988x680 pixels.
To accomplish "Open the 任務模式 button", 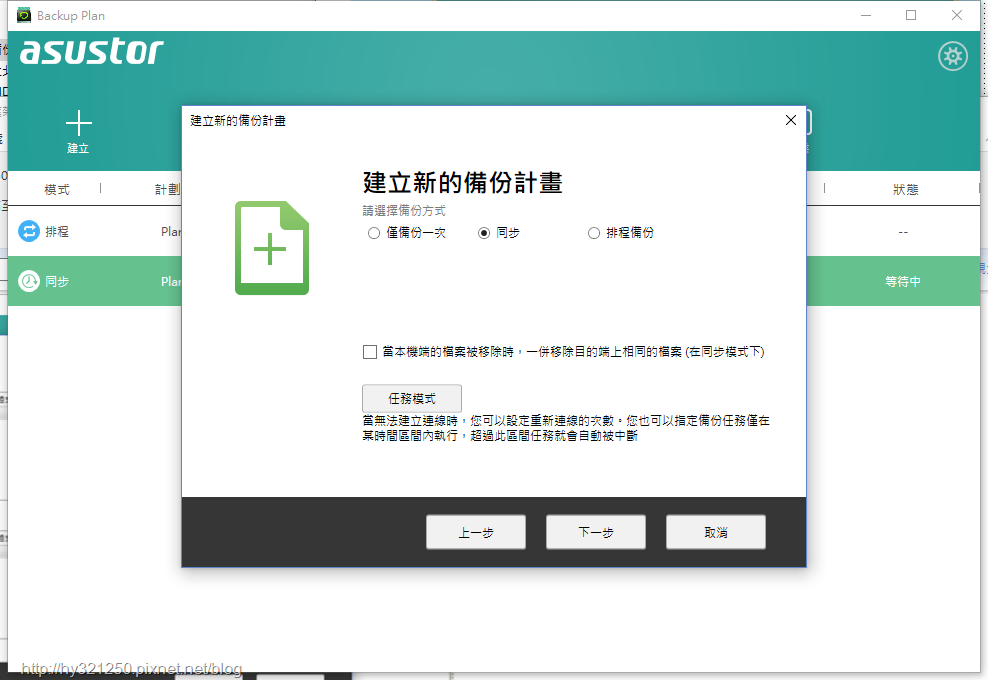I will [x=412, y=398].
